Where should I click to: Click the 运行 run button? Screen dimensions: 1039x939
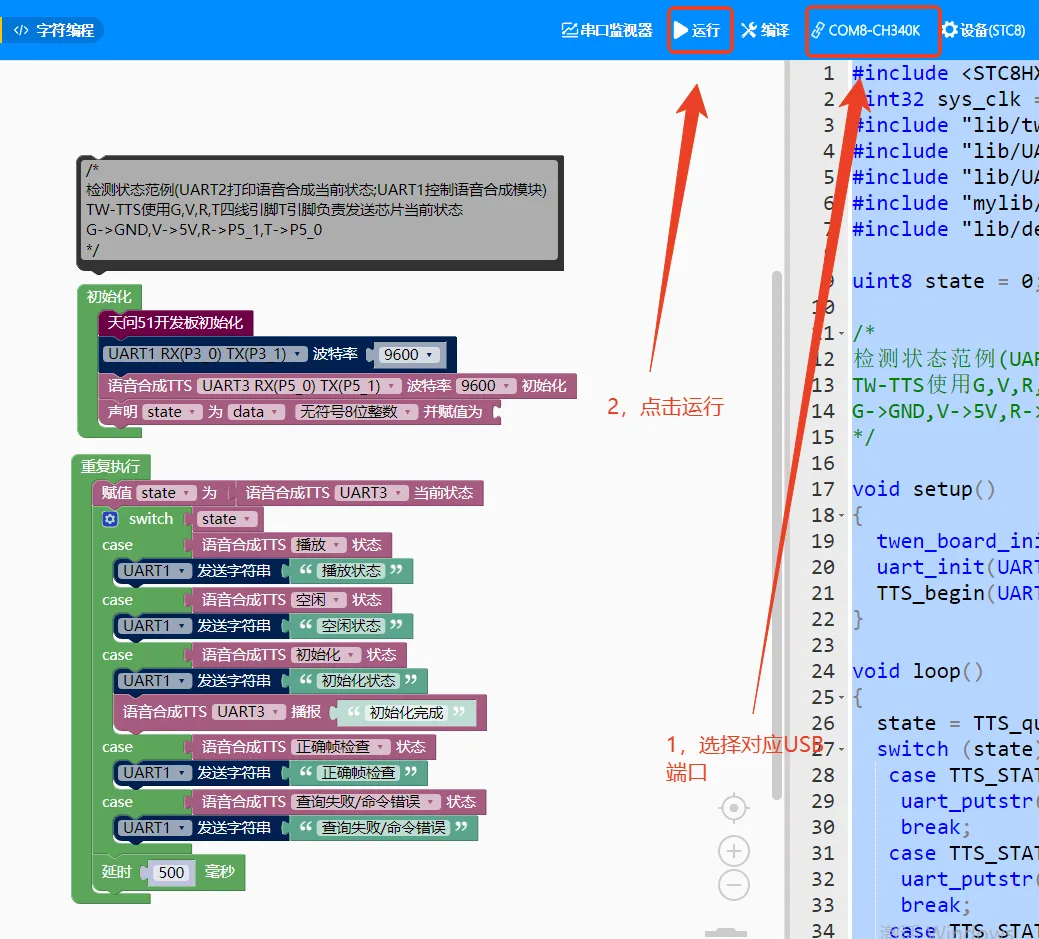point(697,30)
